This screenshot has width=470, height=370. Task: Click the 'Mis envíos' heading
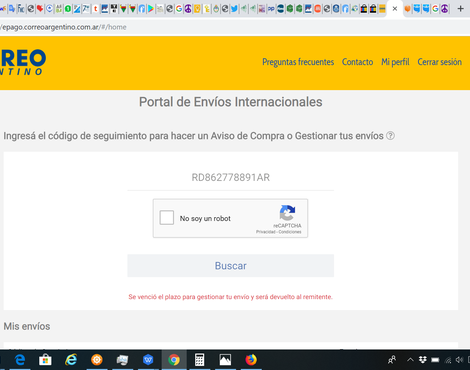[27, 326]
